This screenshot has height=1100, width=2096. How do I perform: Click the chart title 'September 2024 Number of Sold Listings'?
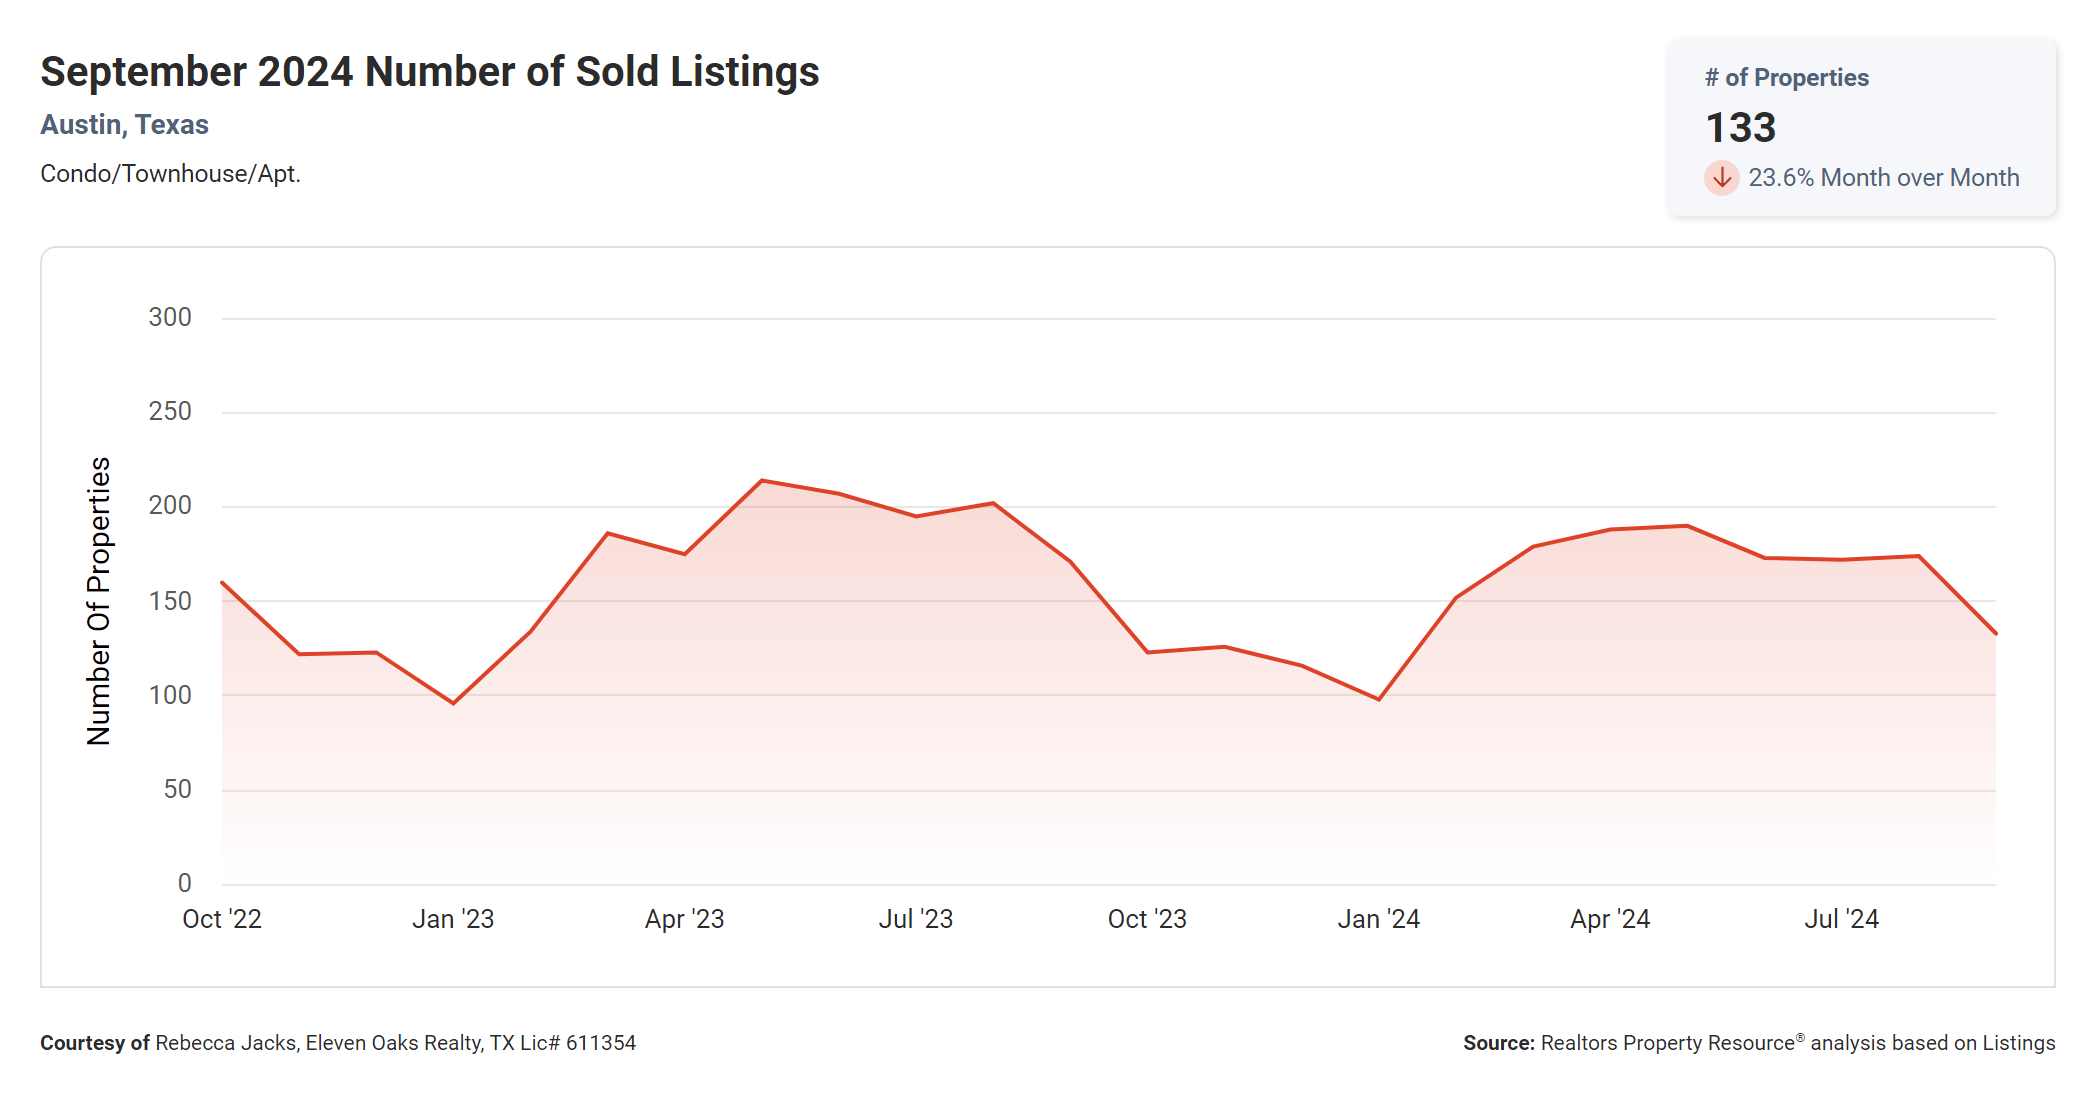click(x=429, y=72)
